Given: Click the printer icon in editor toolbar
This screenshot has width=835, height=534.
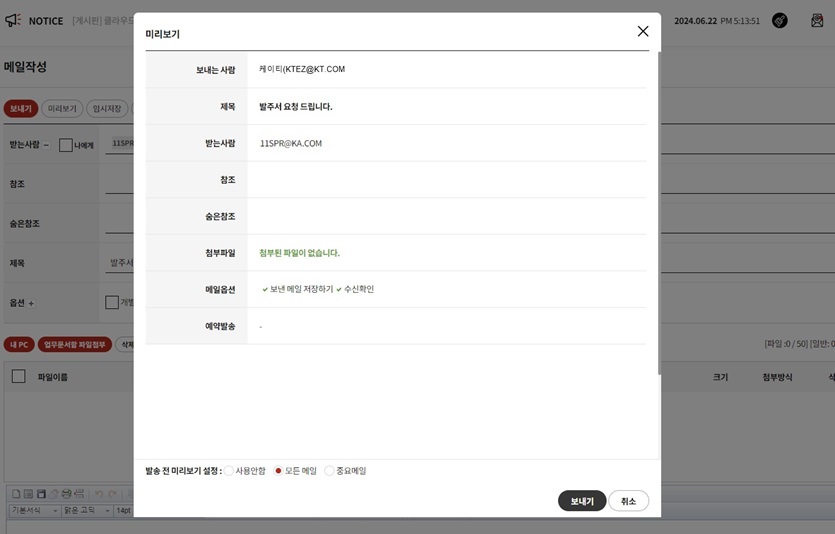Looking at the screenshot, I should pyautogui.click(x=67, y=494).
